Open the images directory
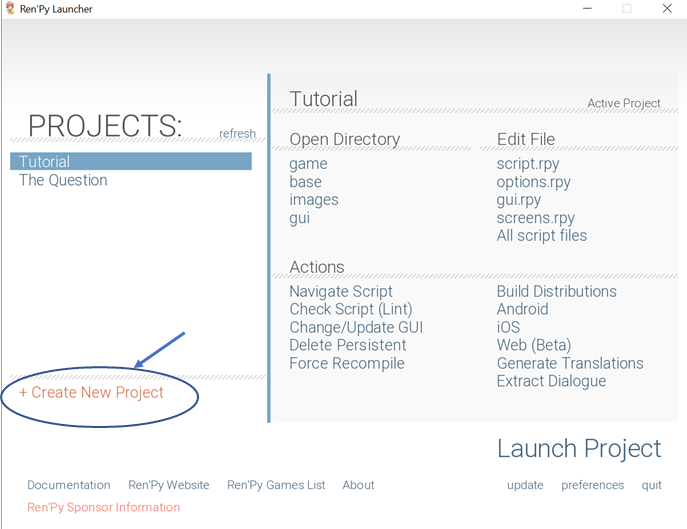The image size is (687, 529). point(314,200)
